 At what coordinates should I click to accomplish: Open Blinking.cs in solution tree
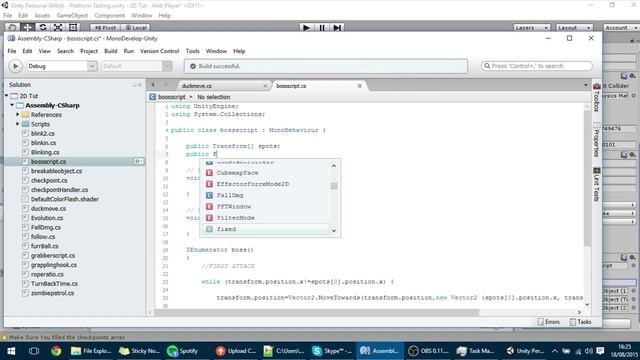click(x=45, y=152)
